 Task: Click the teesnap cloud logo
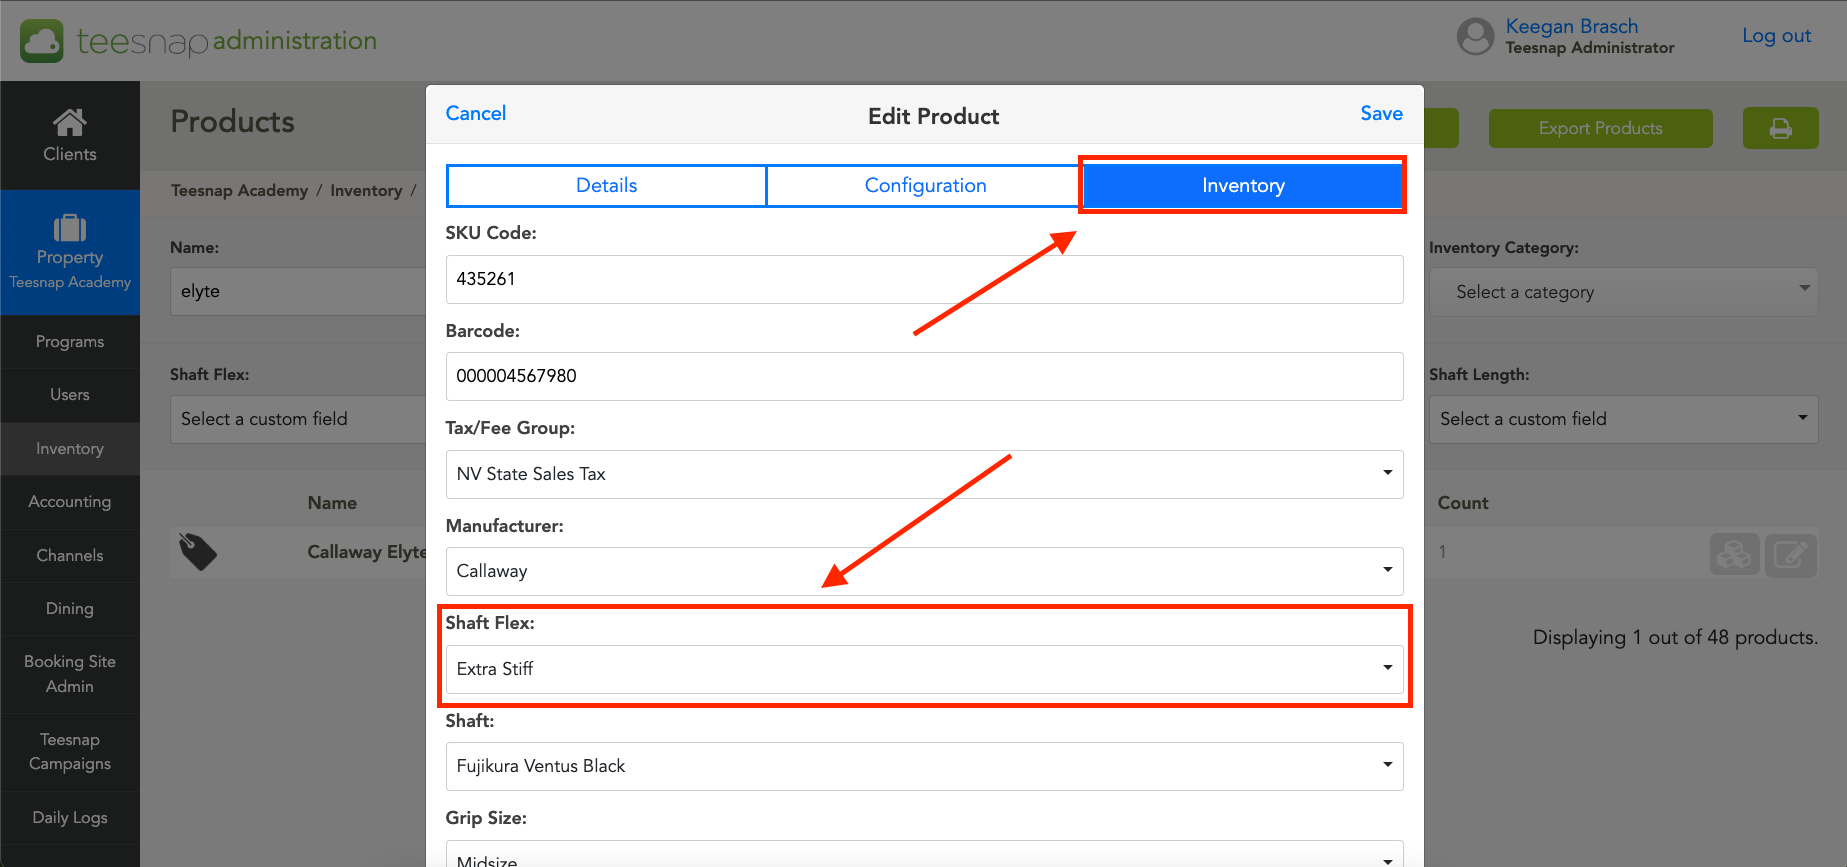[42, 41]
